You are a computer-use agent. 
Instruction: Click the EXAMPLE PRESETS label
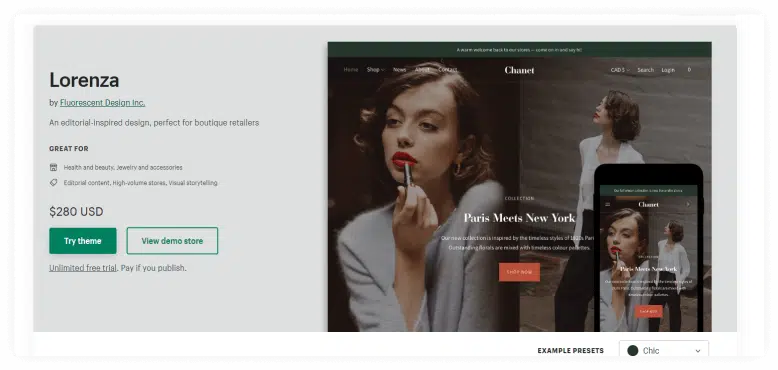click(x=571, y=351)
